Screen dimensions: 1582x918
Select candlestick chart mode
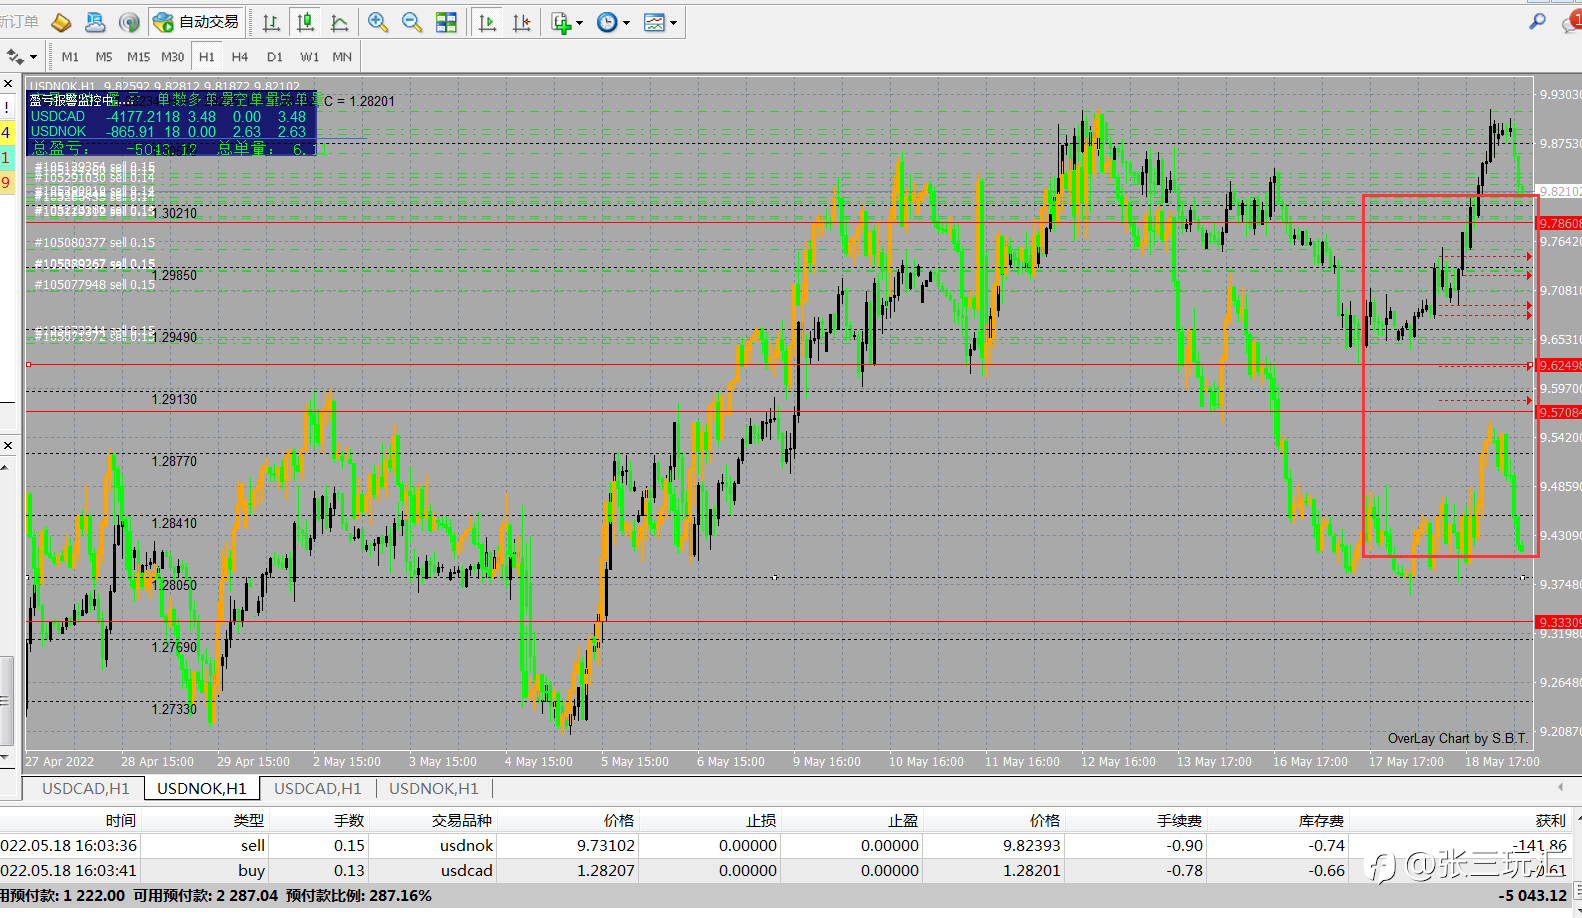click(305, 22)
